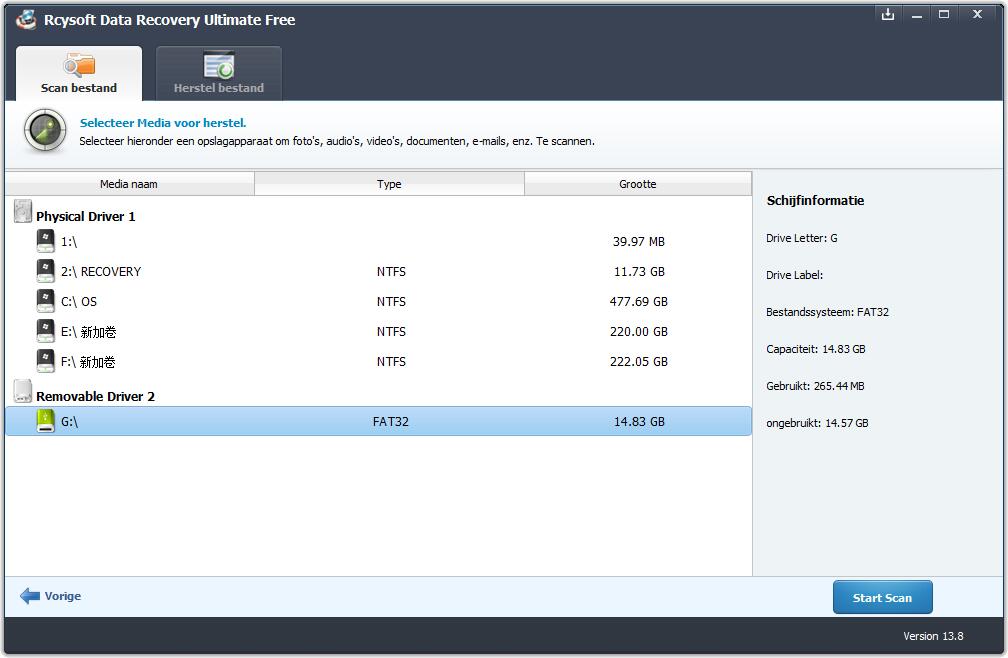Viewport: 1008px width, 658px height.
Task: Open the Scan bestand tab
Action: tap(79, 74)
